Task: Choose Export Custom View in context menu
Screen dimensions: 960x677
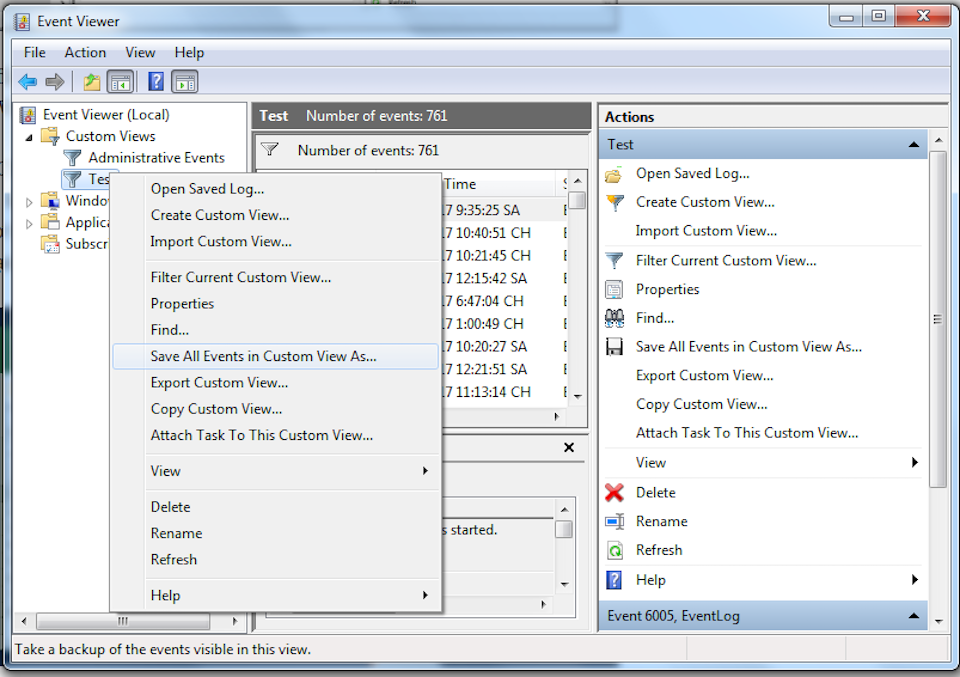Action: click(x=276, y=383)
